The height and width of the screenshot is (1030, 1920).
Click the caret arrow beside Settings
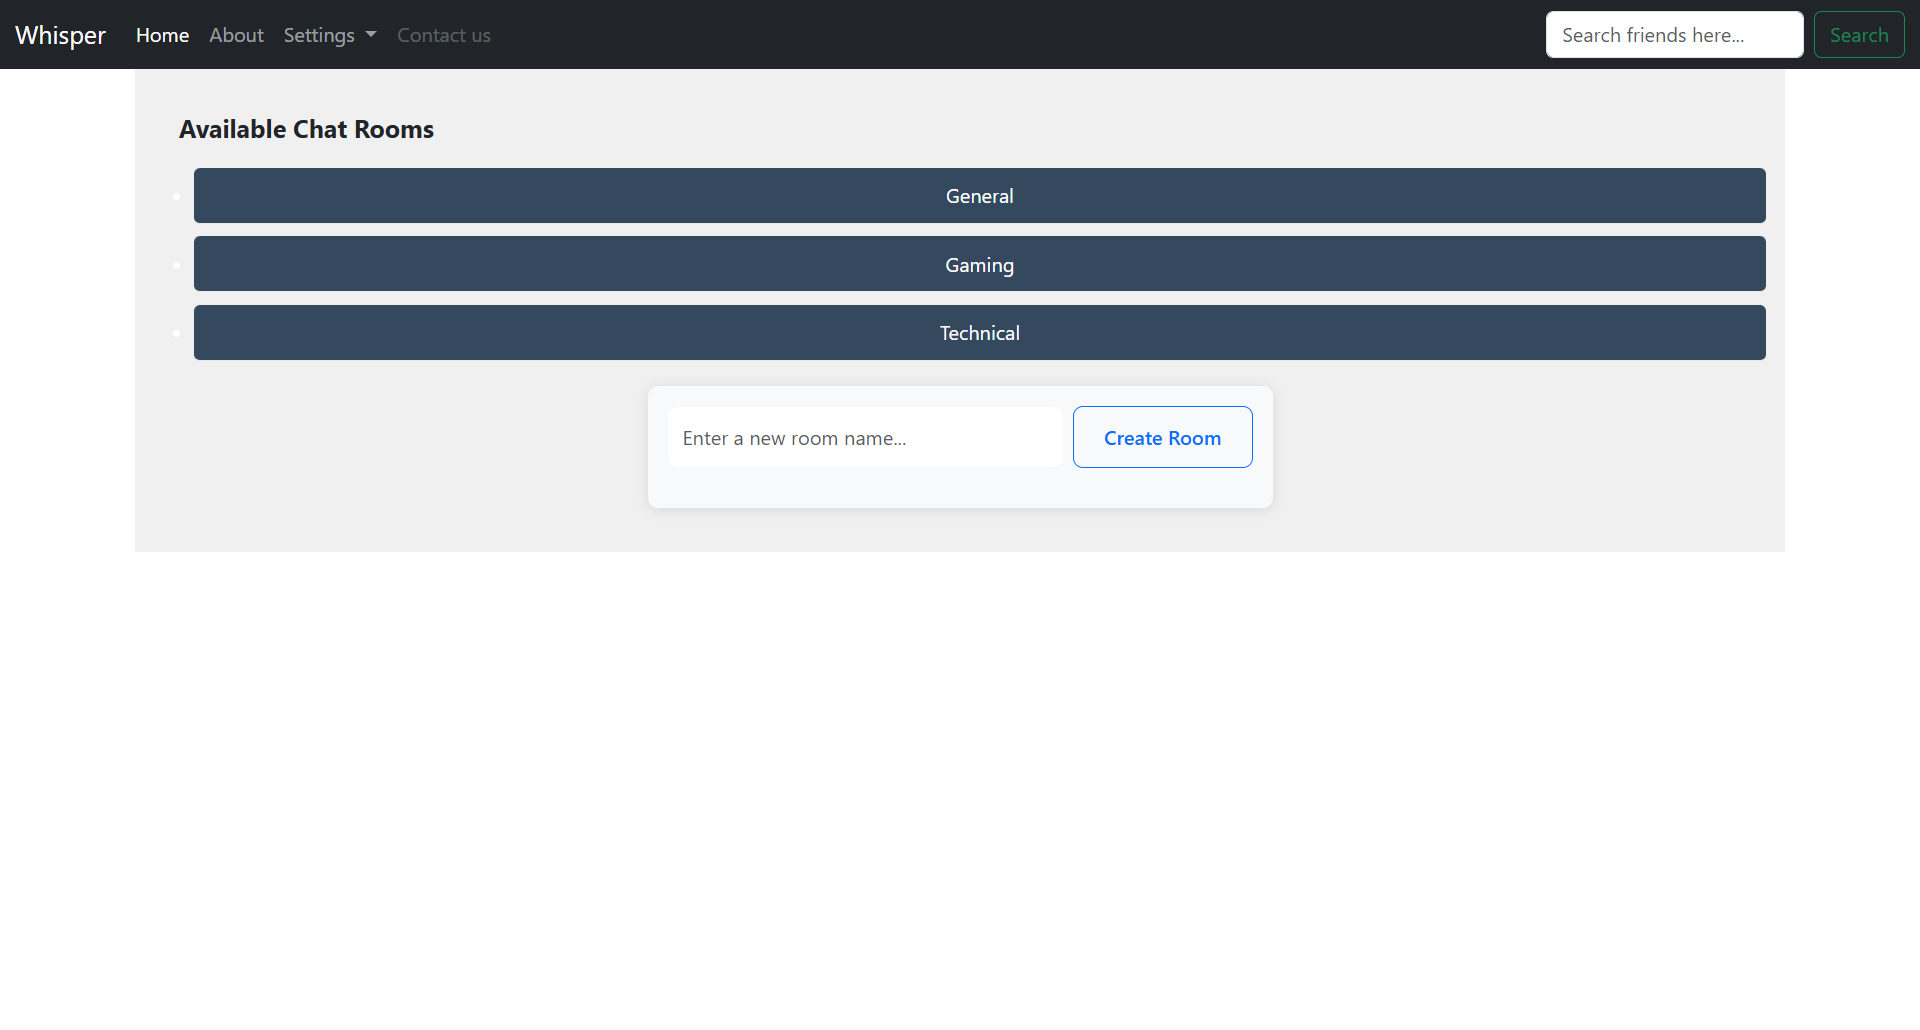tap(371, 35)
